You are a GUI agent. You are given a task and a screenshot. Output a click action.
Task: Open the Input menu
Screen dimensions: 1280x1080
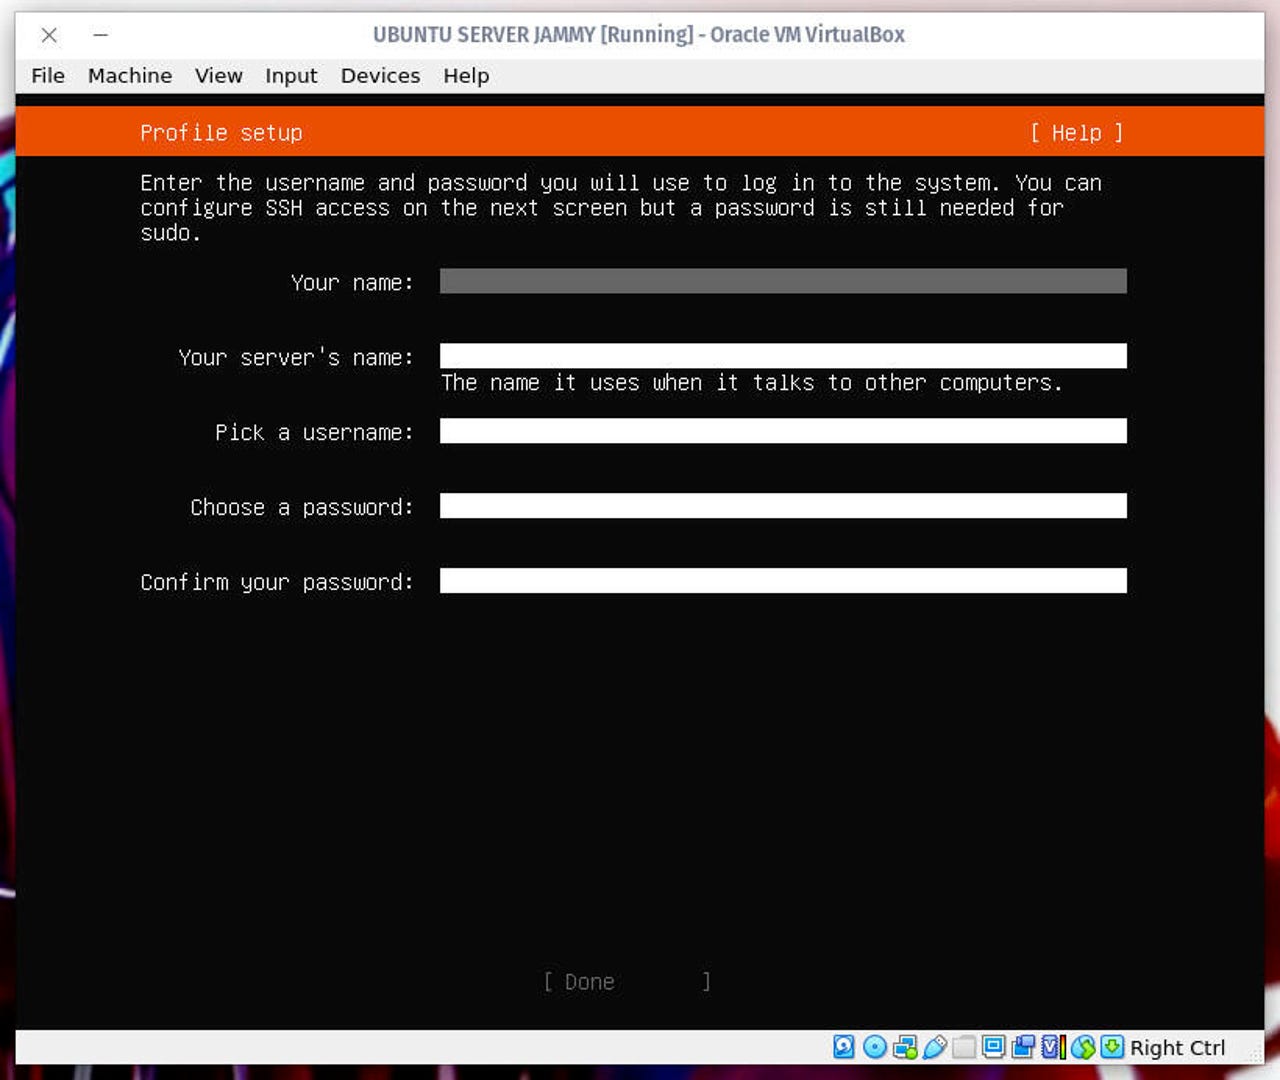(290, 75)
